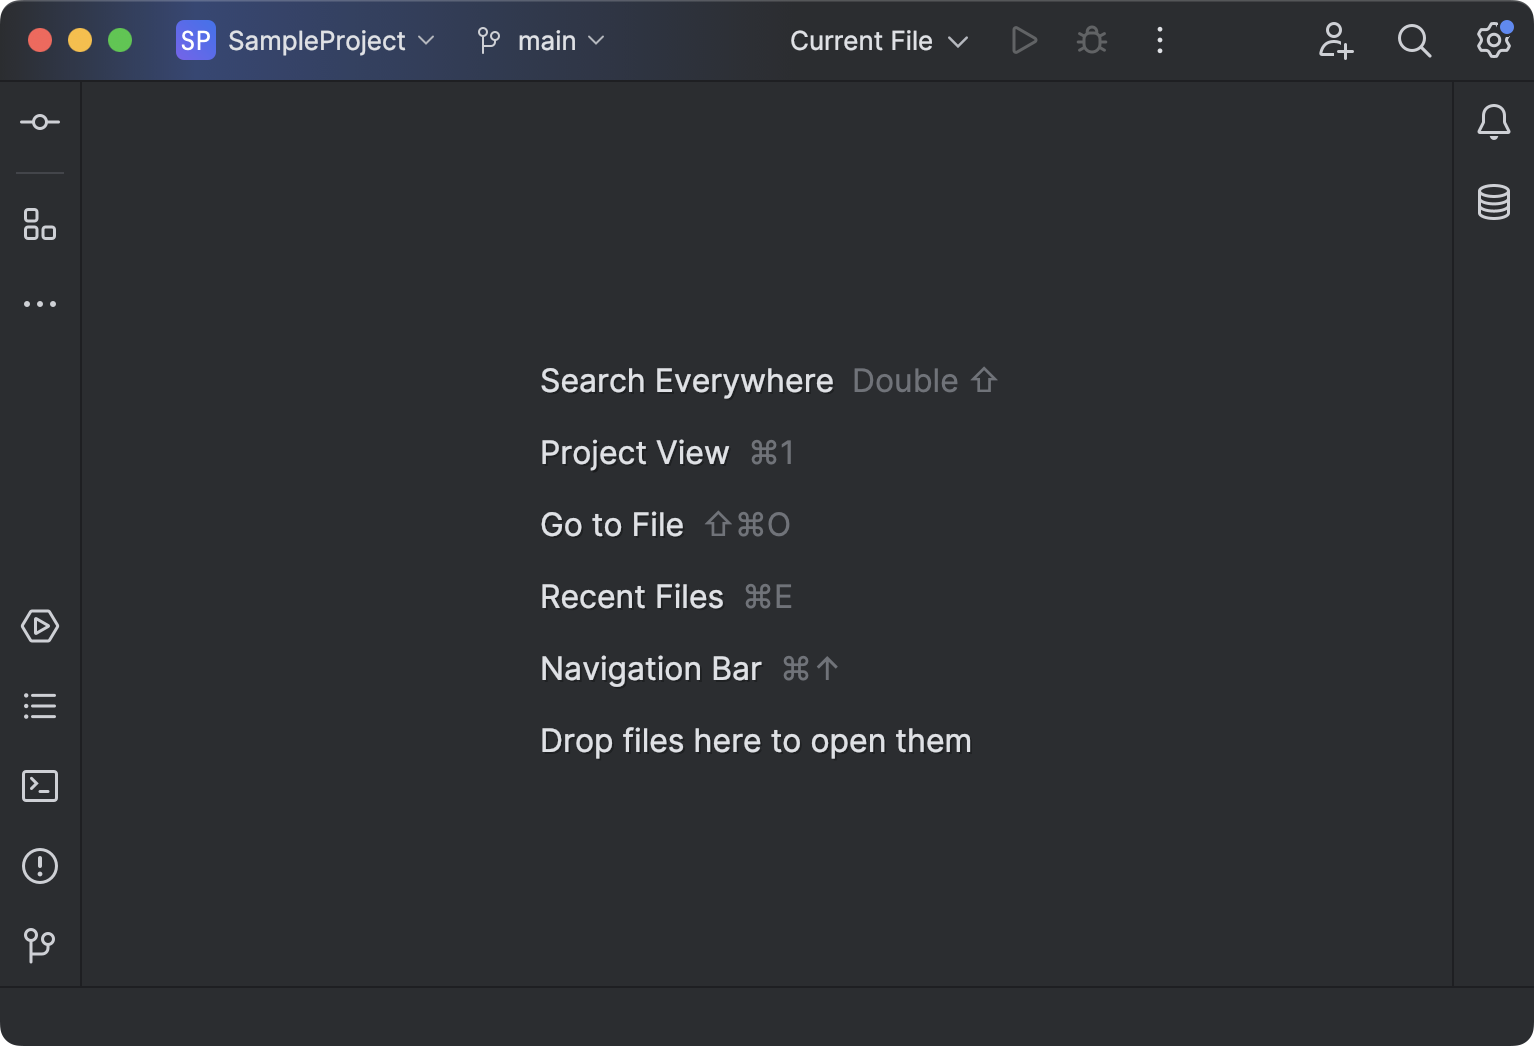Open the vertical three-dot actions menu
This screenshot has width=1534, height=1046.
pos(1160,41)
